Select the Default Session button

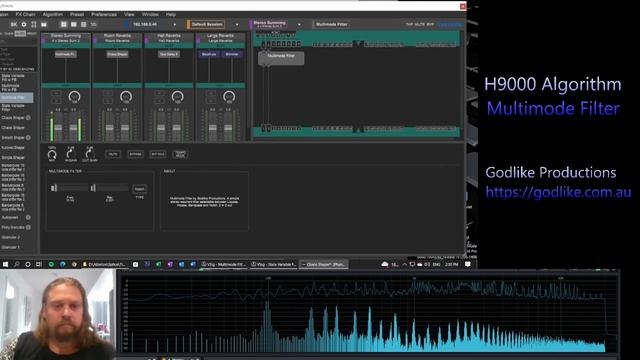207,24
